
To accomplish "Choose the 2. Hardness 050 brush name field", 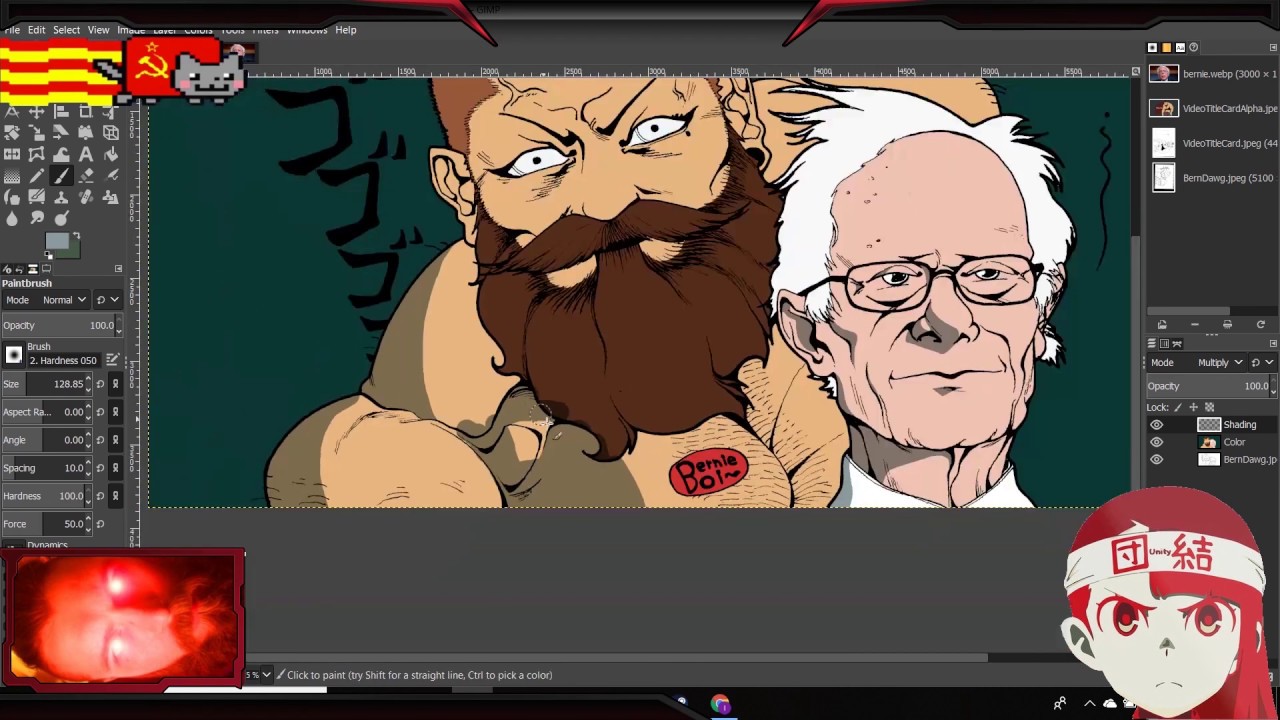I will coord(64,360).
